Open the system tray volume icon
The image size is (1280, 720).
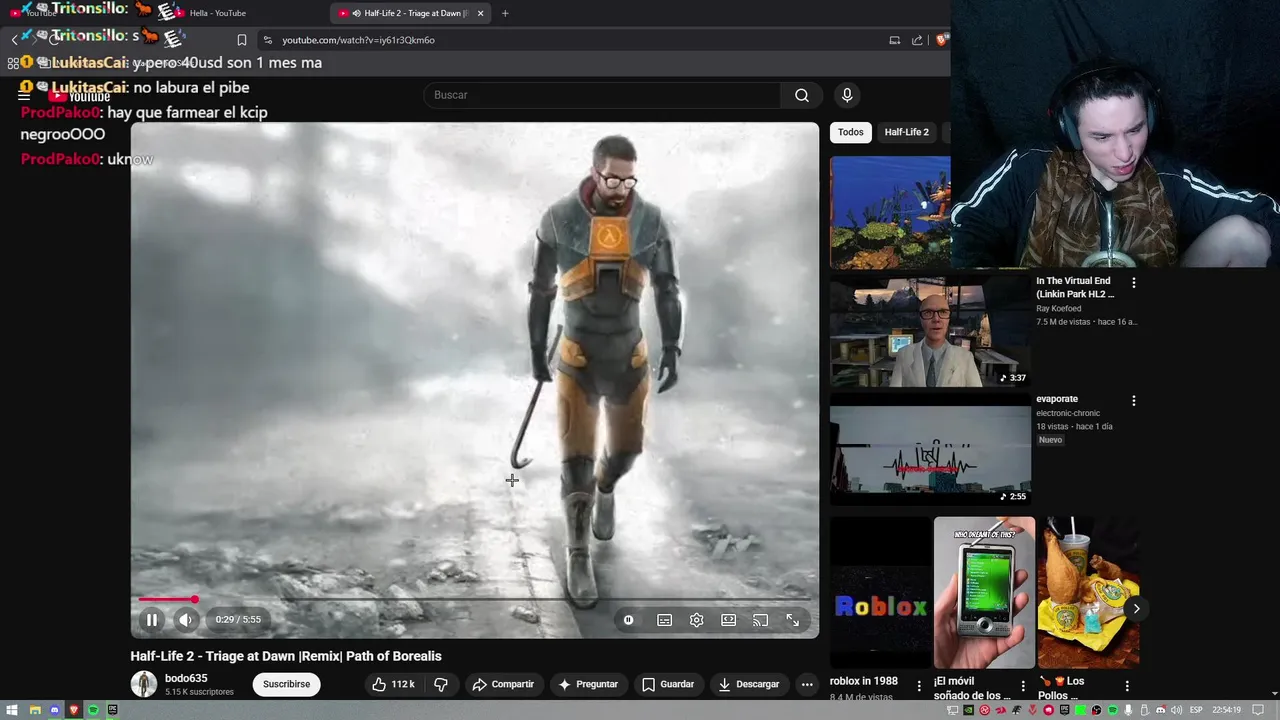point(1177,710)
